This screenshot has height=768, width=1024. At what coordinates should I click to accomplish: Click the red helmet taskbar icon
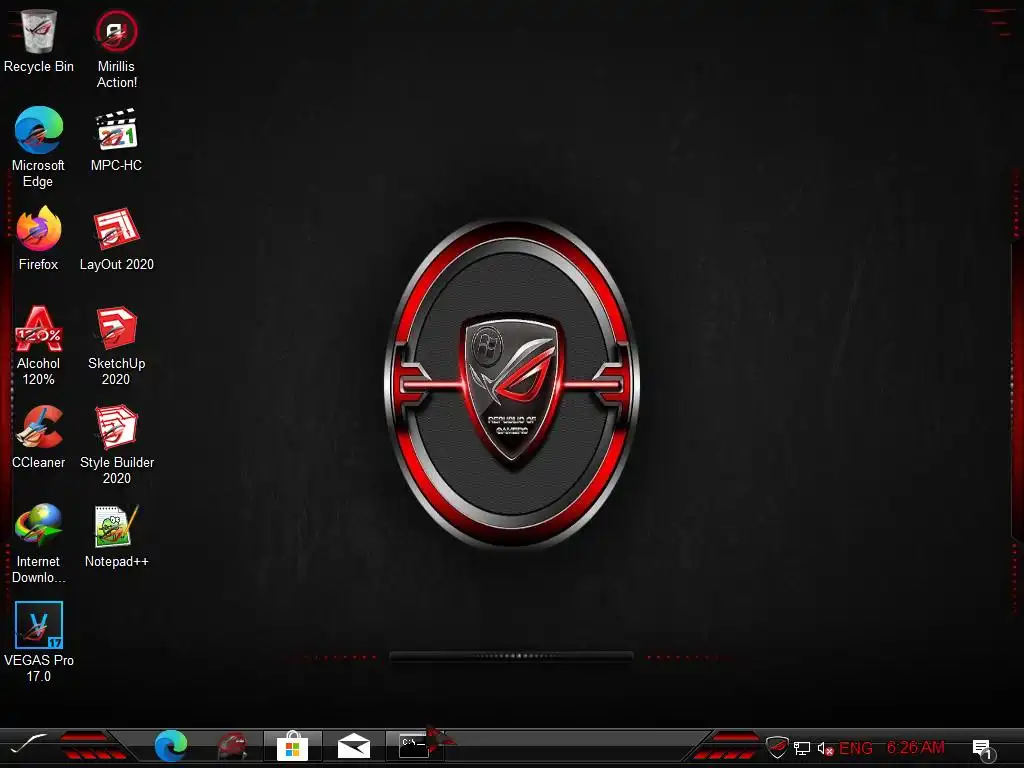(x=232, y=746)
